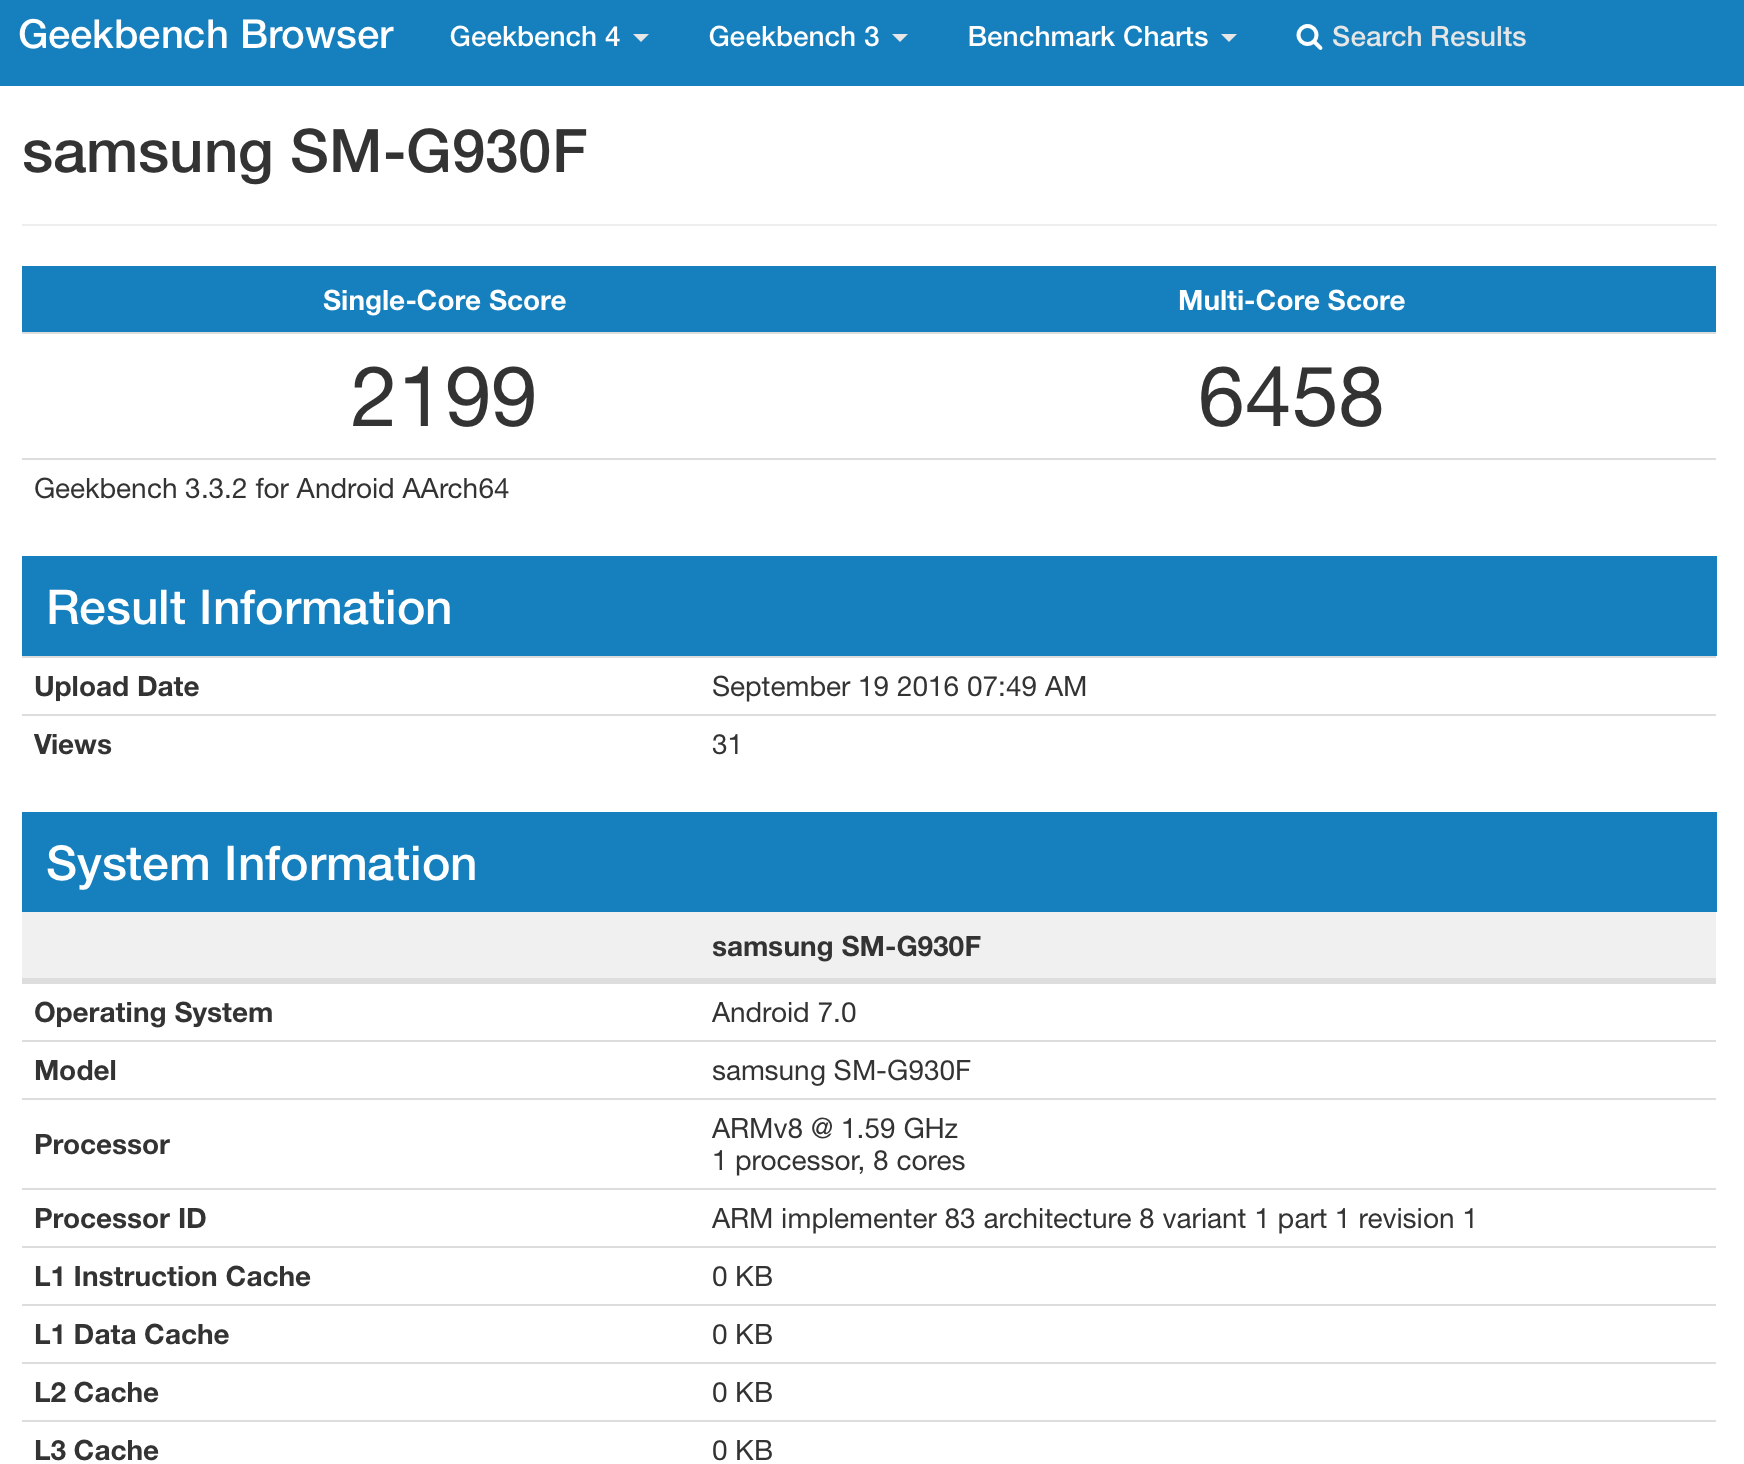Click the Geekbench Browser brand link

(x=206, y=36)
